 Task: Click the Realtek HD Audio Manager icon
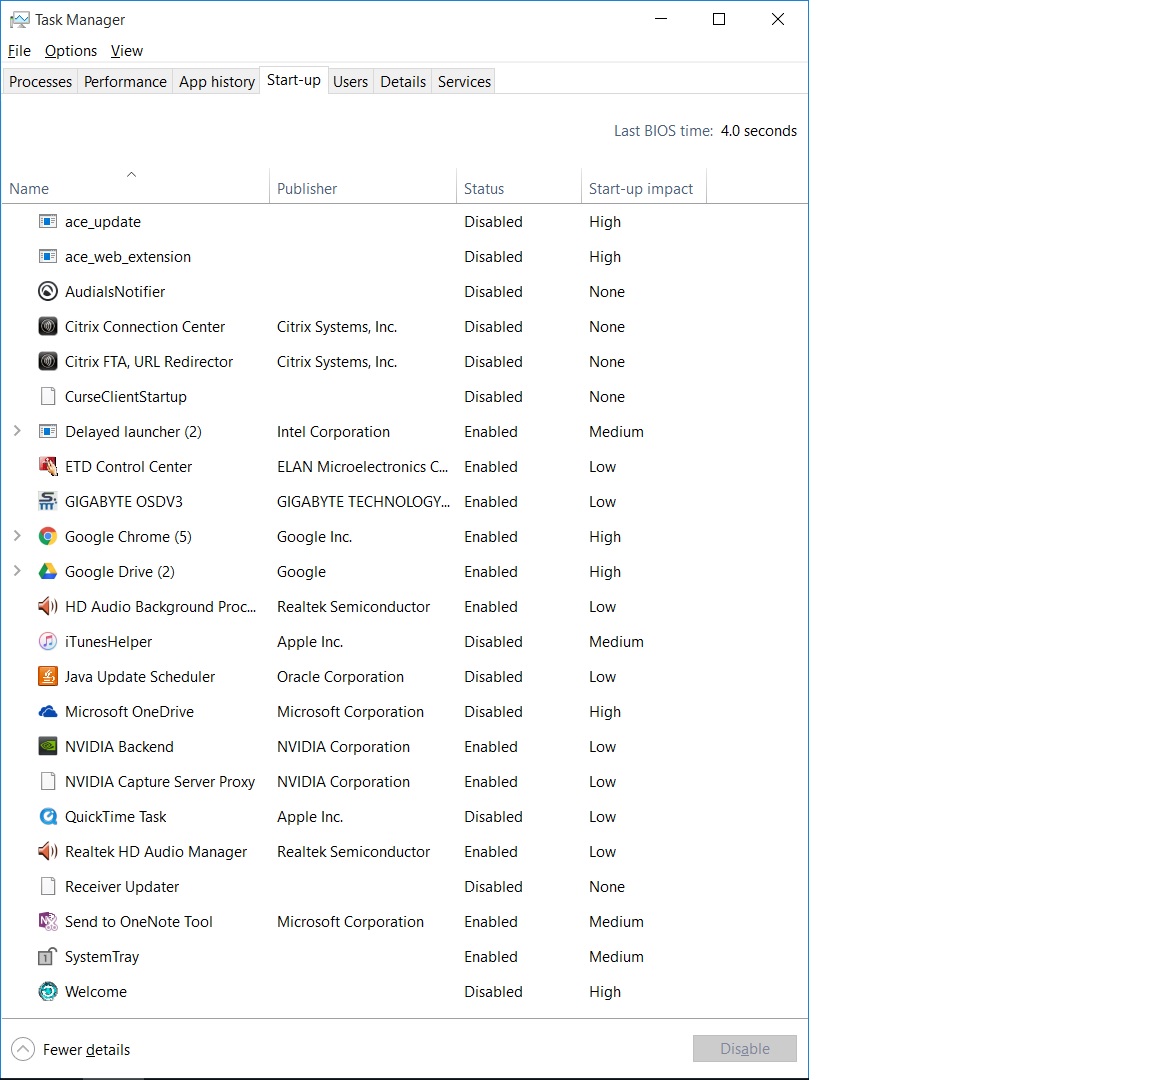tap(48, 852)
